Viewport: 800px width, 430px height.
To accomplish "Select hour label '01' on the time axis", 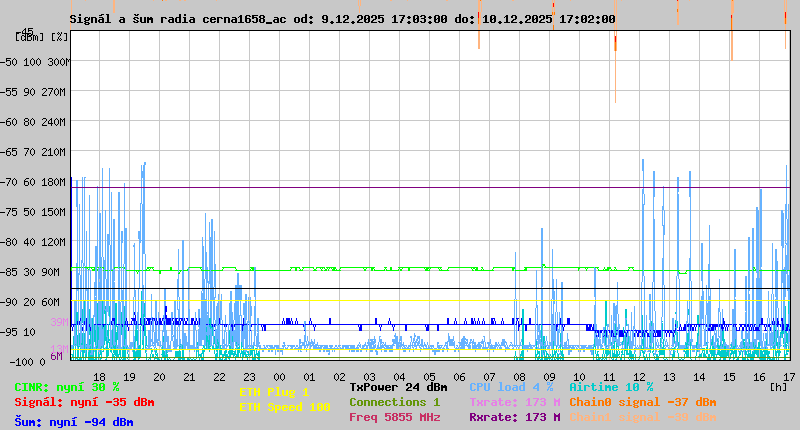I will pos(310,377).
